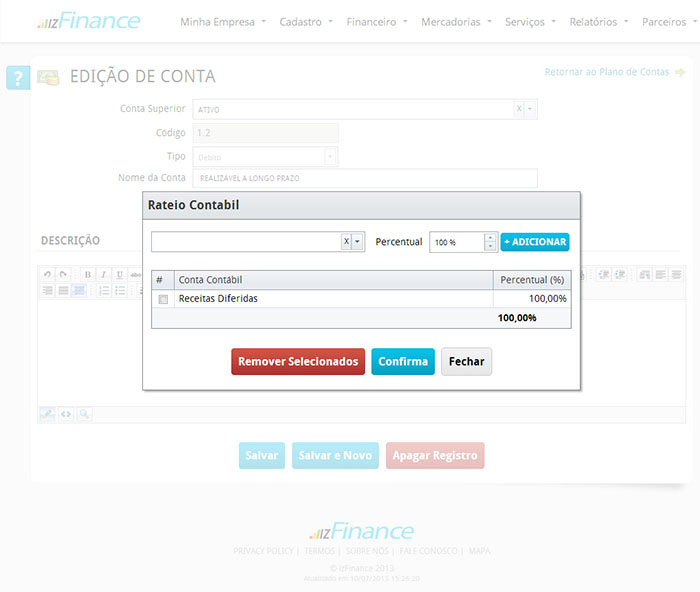Increase Percentual with the up spinner
Image resolution: width=700 pixels, height=592 pixels.
click(x=491, y=238)
